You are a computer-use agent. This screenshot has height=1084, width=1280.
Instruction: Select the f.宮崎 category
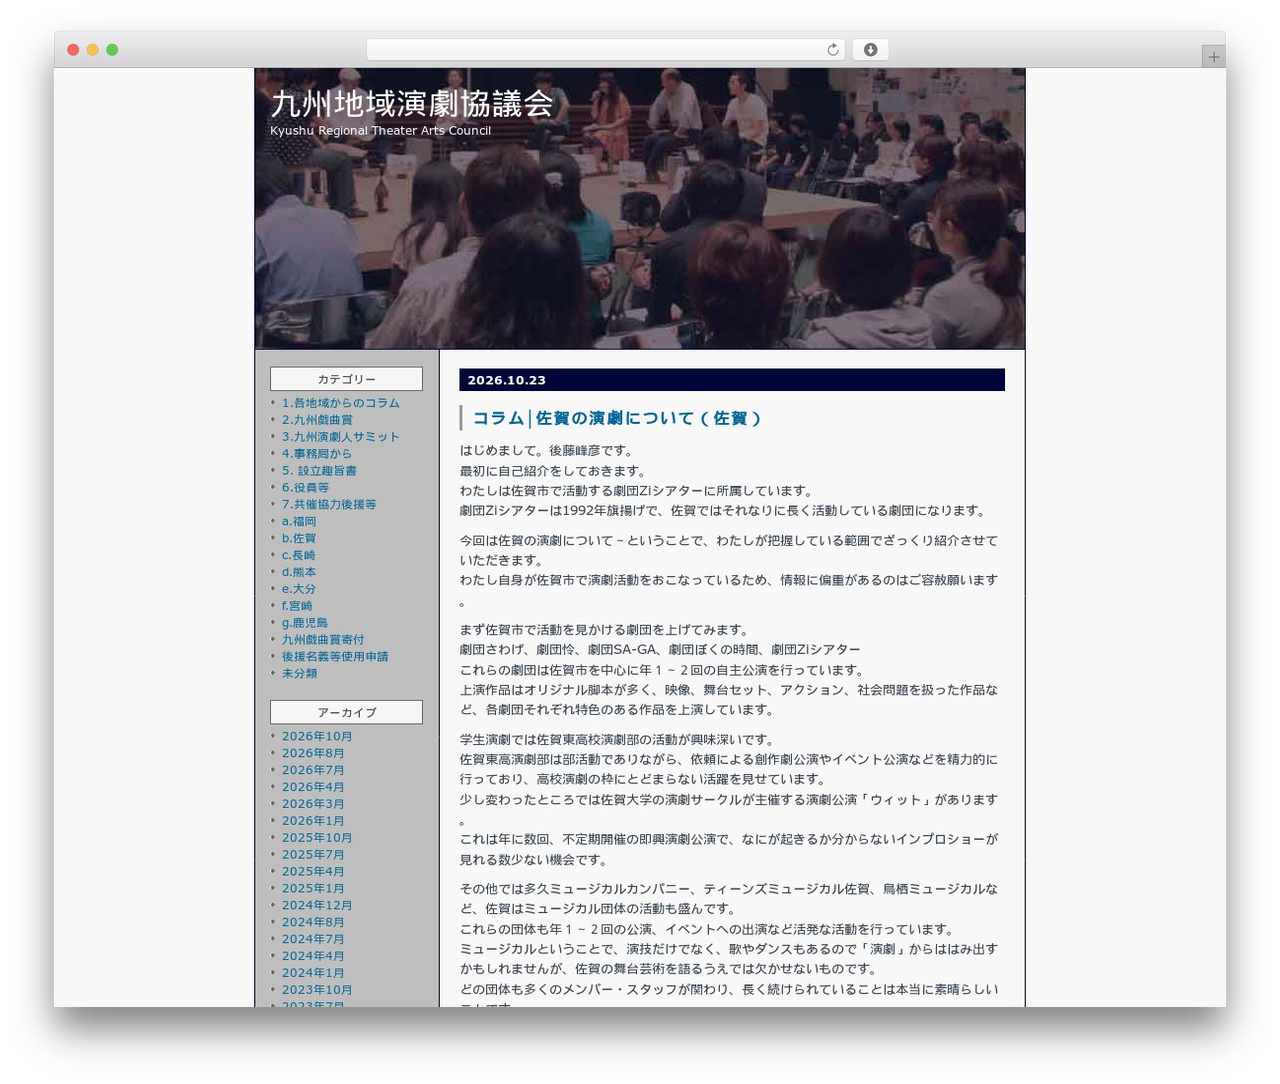pyautogui.click(x=297, y=607)
